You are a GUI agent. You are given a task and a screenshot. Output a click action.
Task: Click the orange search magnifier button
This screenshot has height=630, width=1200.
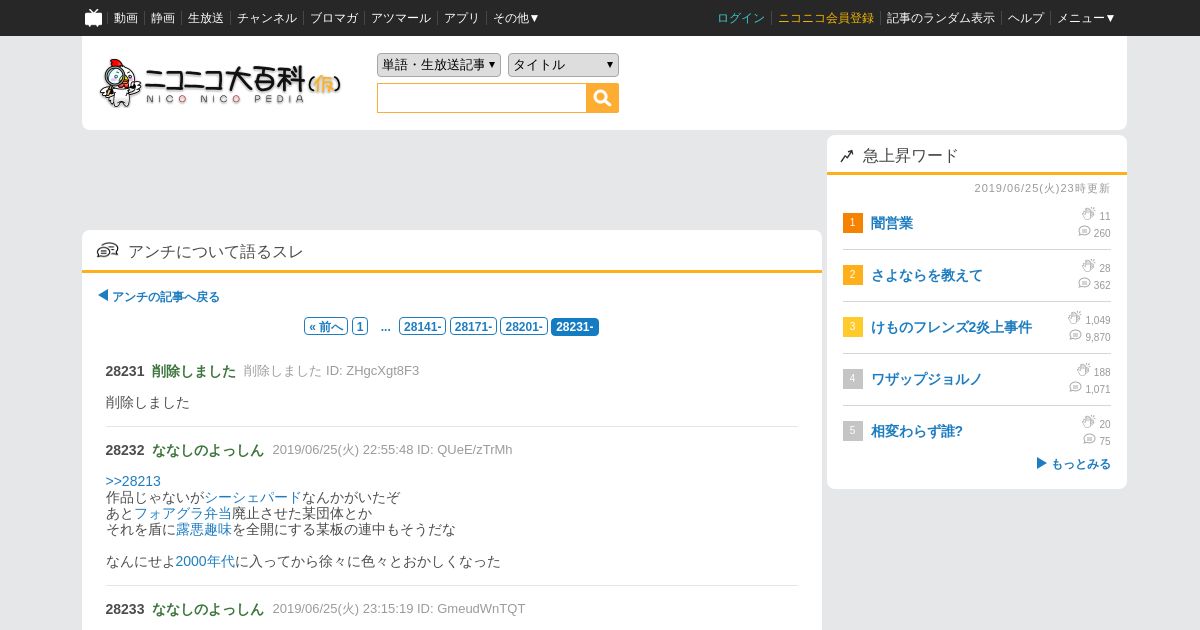point(602,98)
